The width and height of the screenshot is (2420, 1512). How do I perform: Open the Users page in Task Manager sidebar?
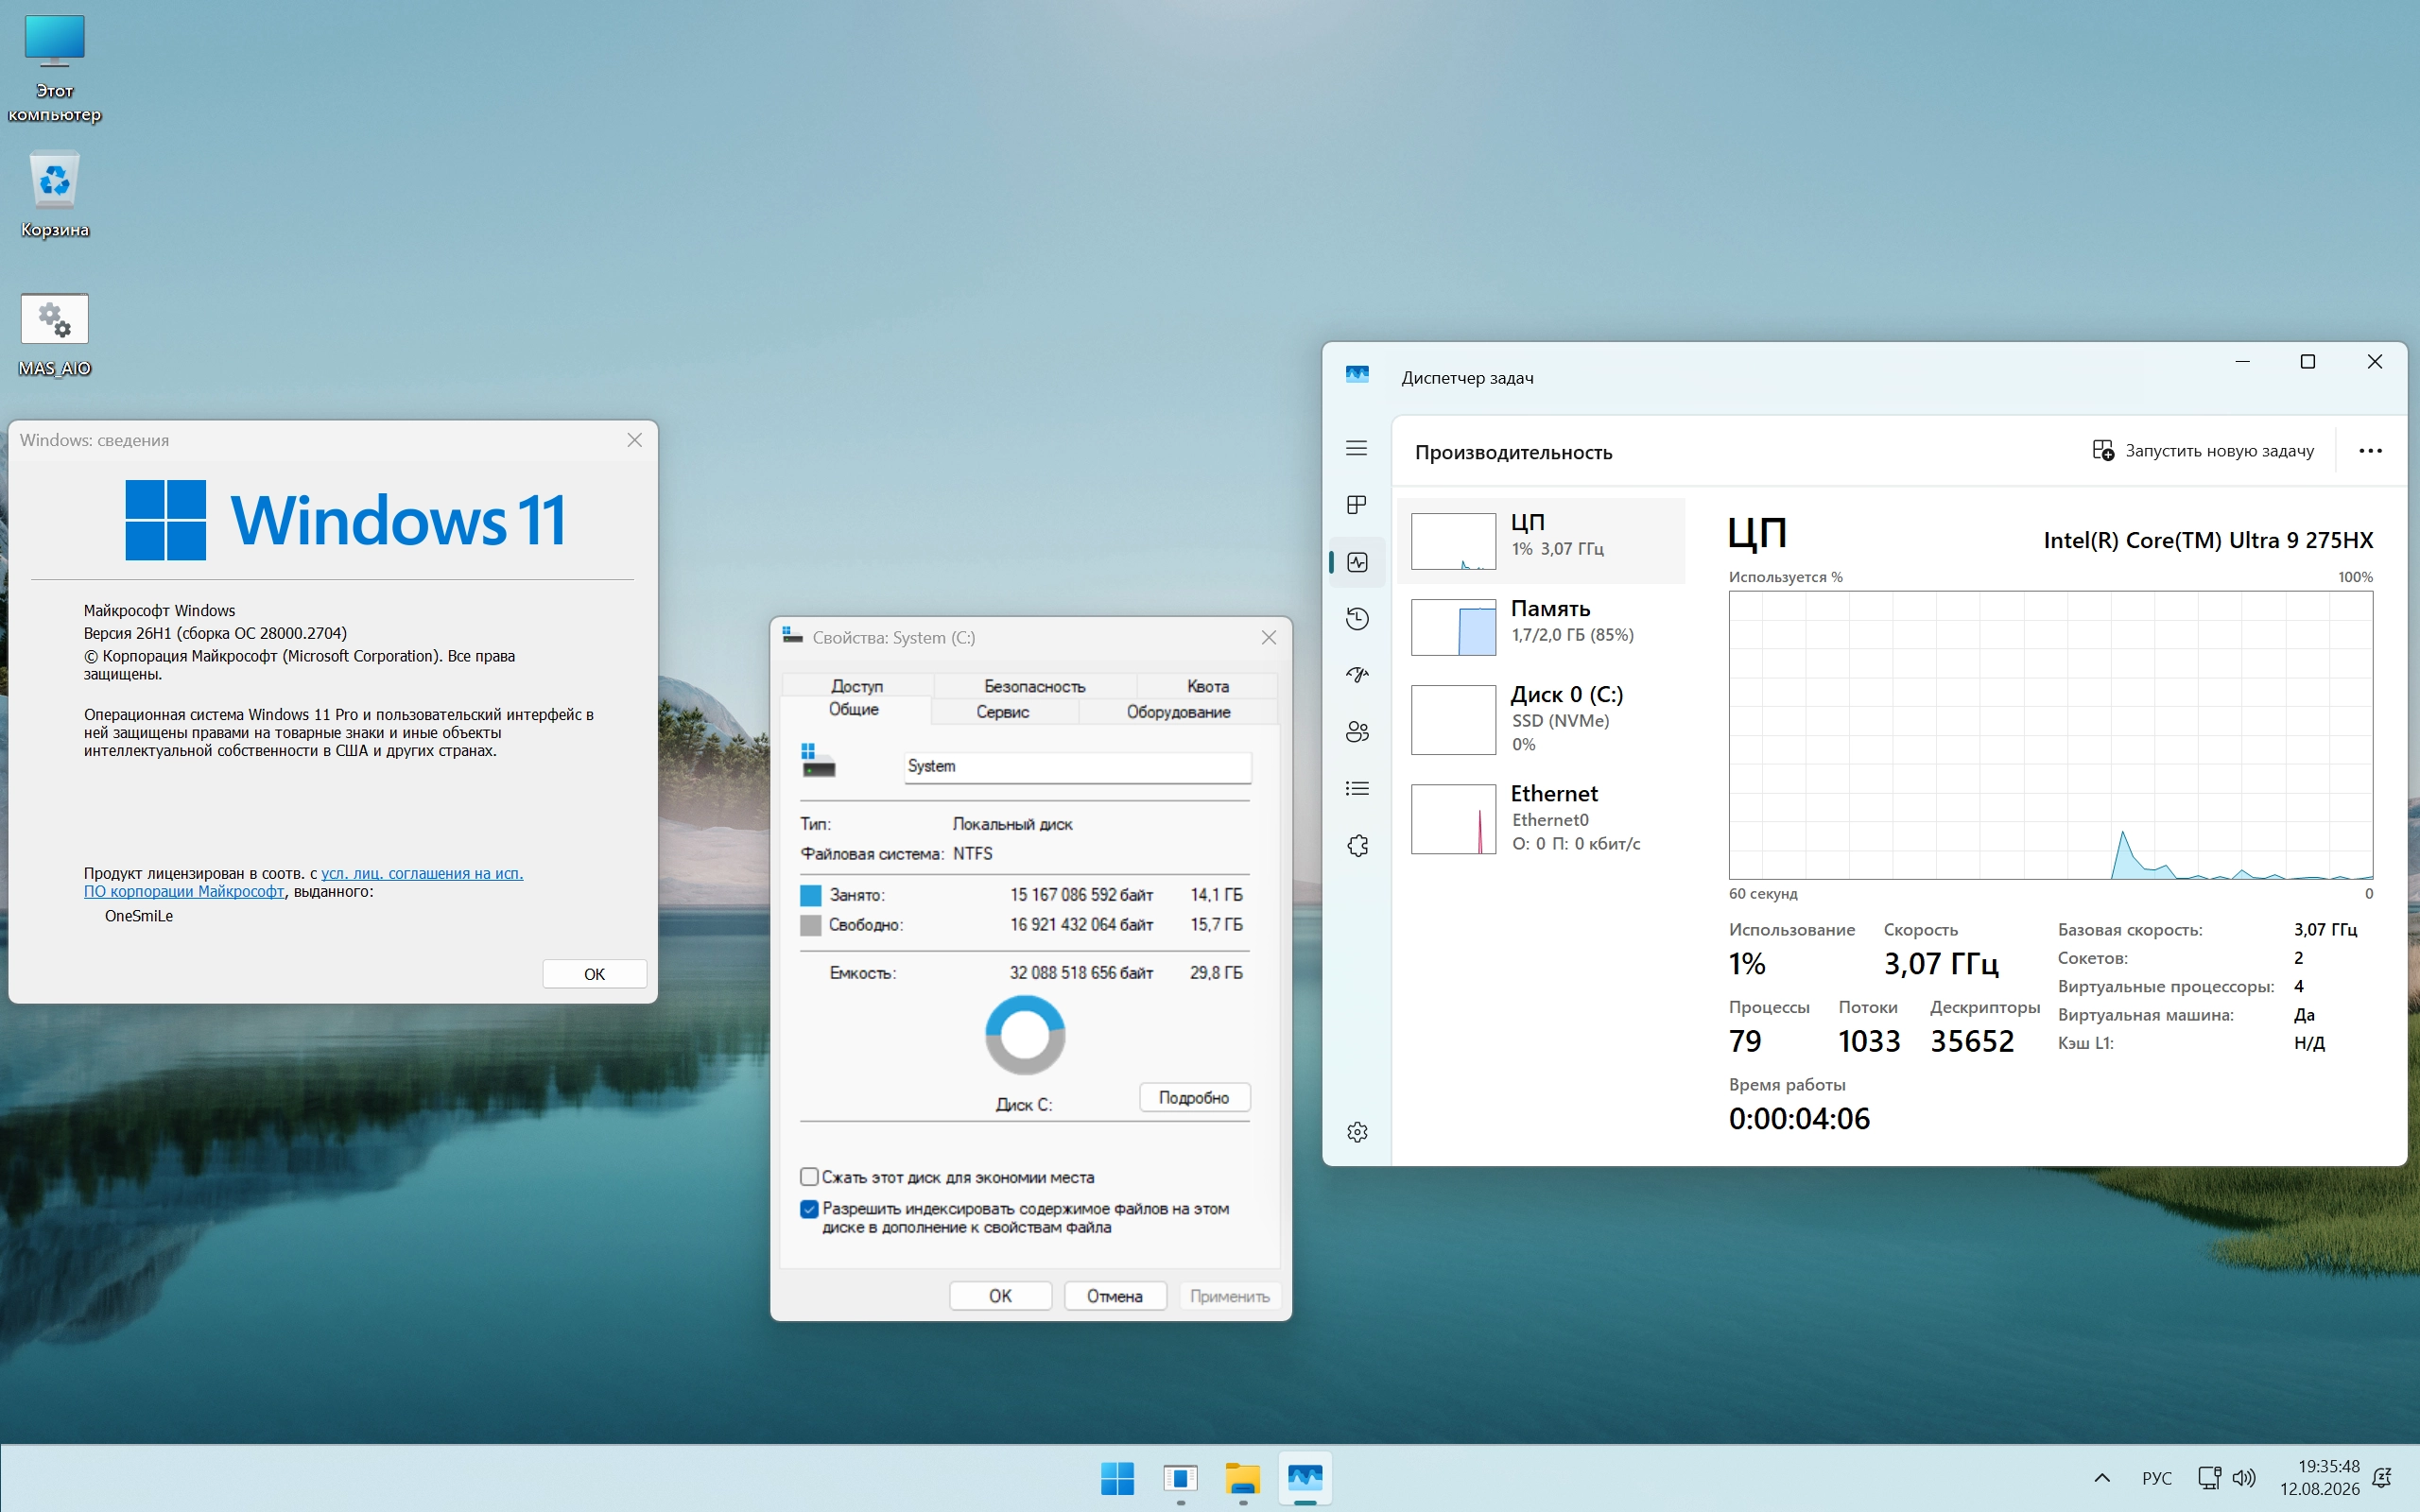(x=1357, y=732)
